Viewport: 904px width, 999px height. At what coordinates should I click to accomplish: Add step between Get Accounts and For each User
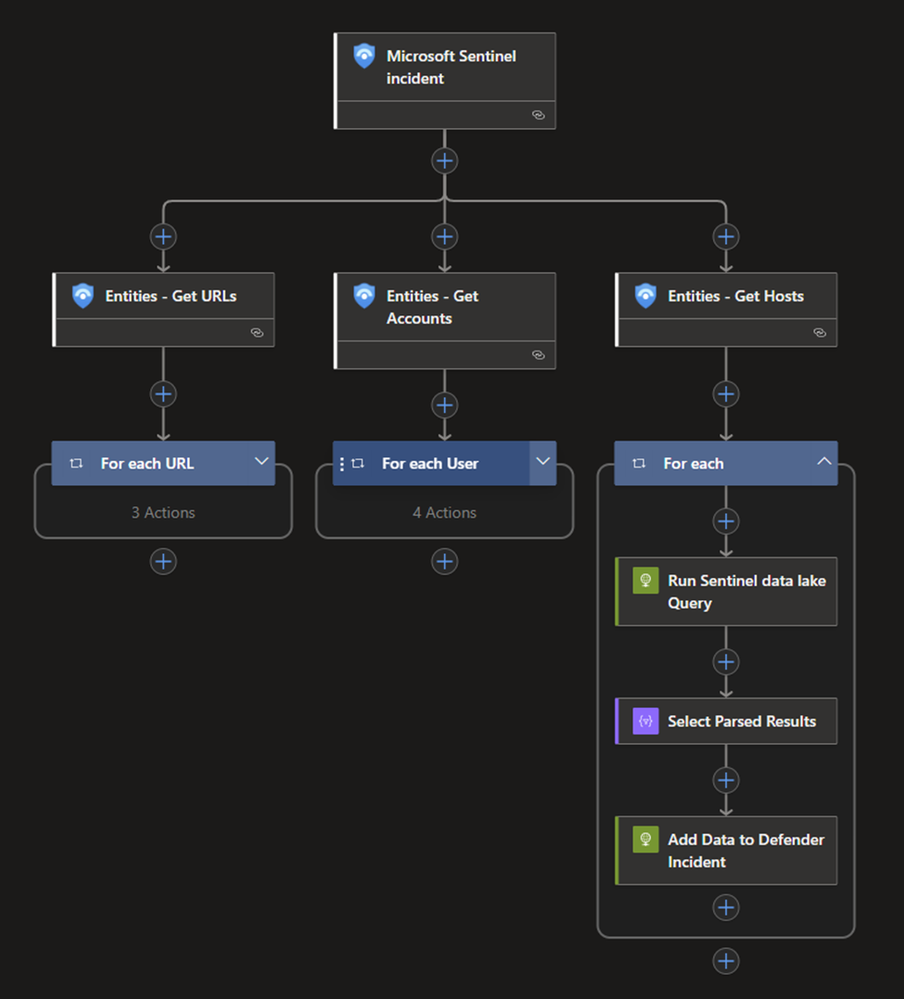point(445,405)
